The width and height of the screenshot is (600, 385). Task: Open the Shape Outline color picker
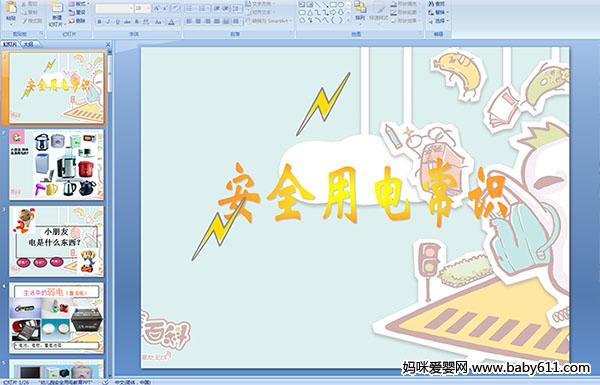(405, 12)
